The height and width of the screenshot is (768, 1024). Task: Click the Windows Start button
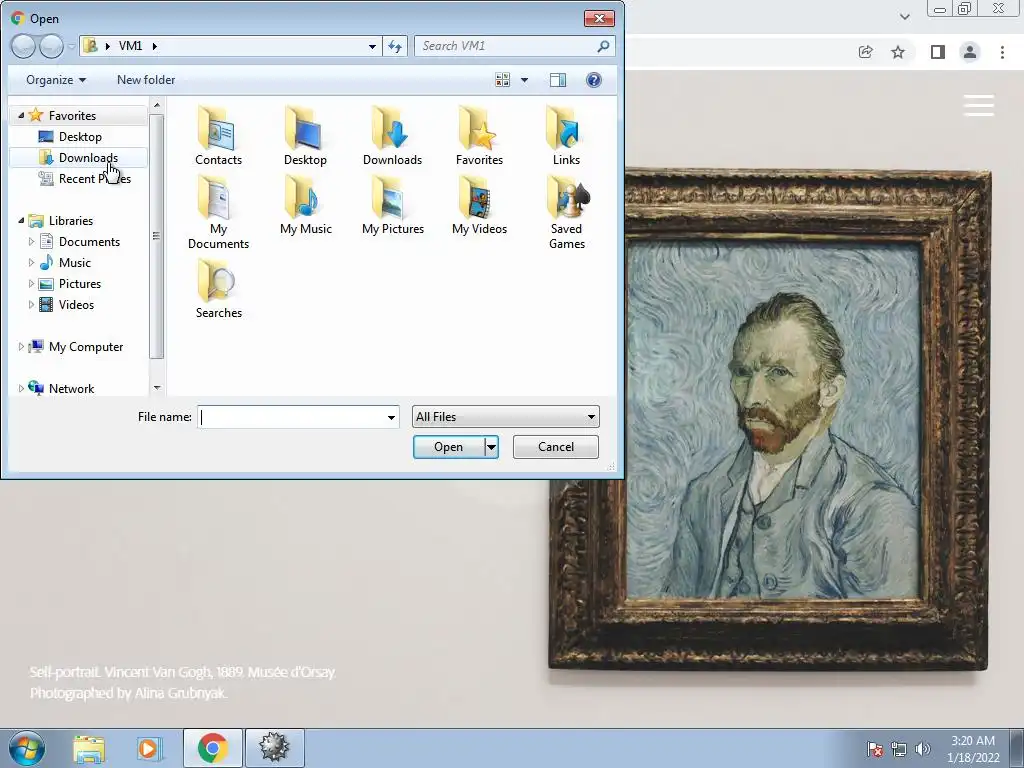pyautogui.click(x=26, y=748)
